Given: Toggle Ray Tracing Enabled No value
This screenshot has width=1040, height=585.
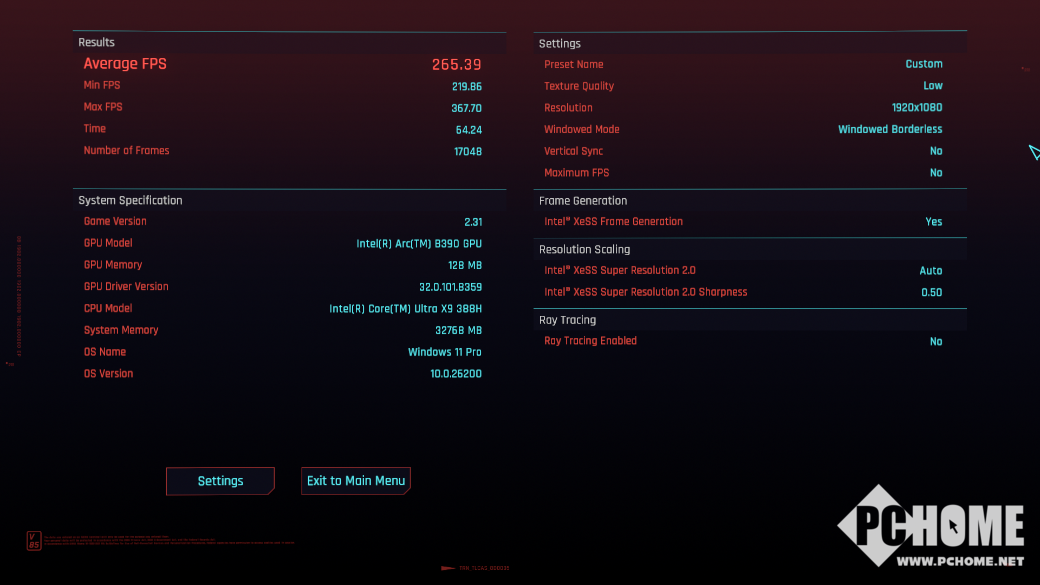Looking at the screenshot, I should [935, 342].
